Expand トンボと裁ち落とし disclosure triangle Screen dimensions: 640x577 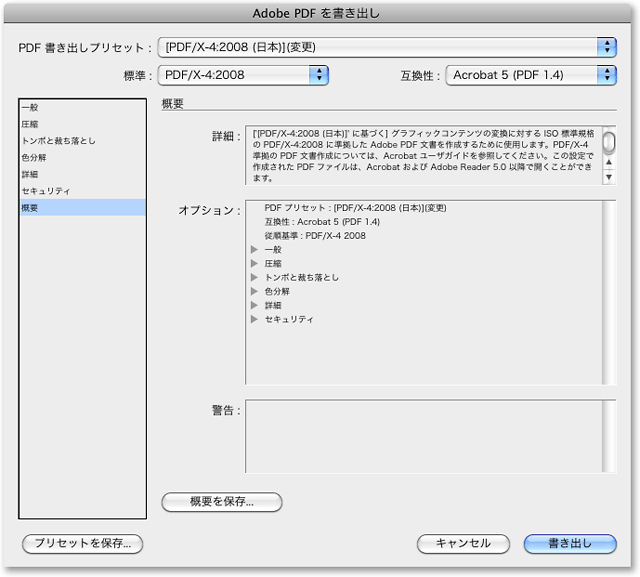coord(254,278)
